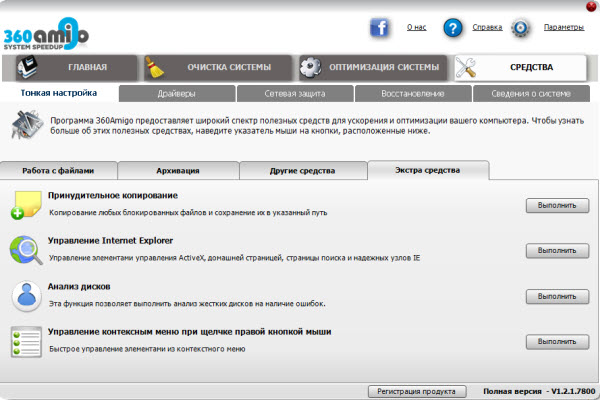
Task: Select the СРЕДСТВА tab
Action: tap(520, 67)
